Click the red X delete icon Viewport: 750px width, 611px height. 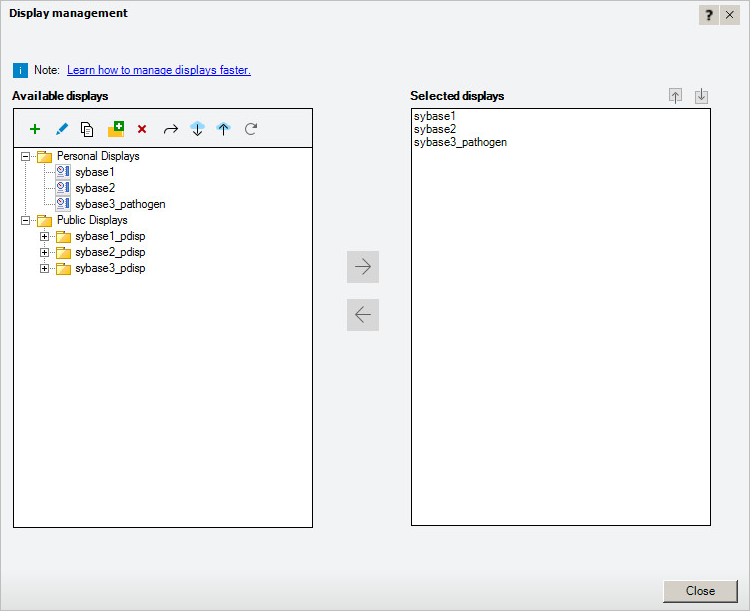pyautogui.click(x=142, y=129)
